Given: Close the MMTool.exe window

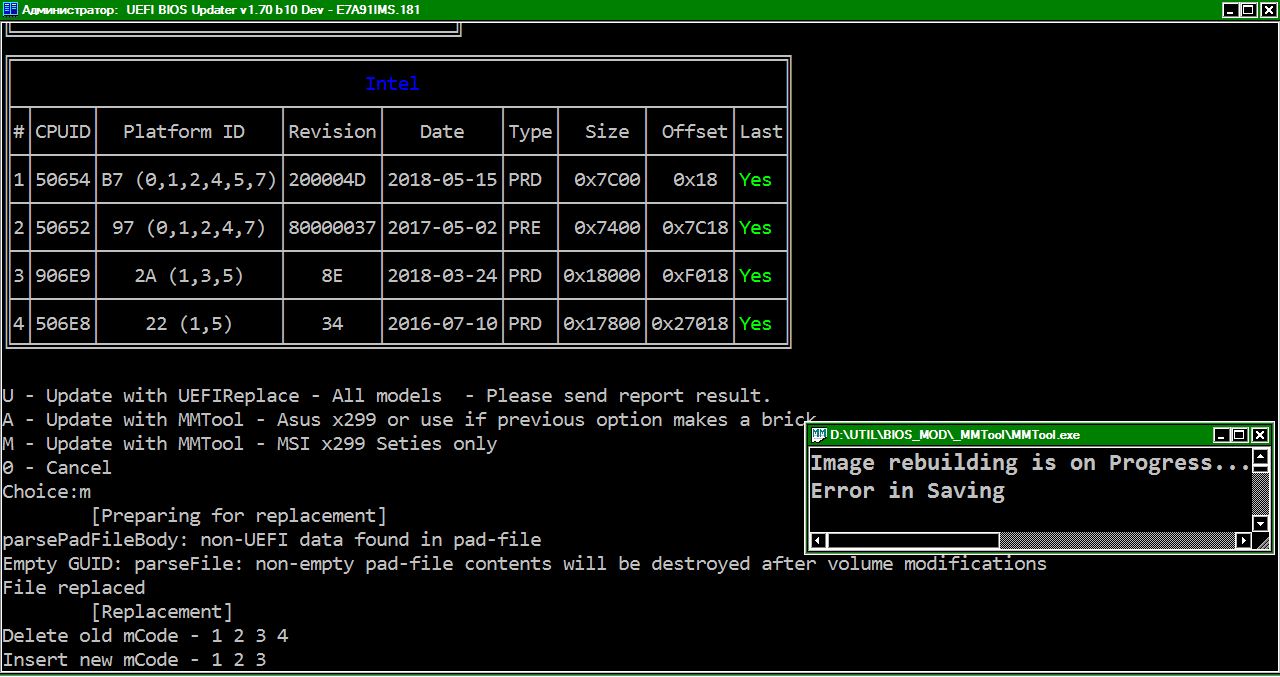Looking at the screenshot, I should click(1260, 435).
